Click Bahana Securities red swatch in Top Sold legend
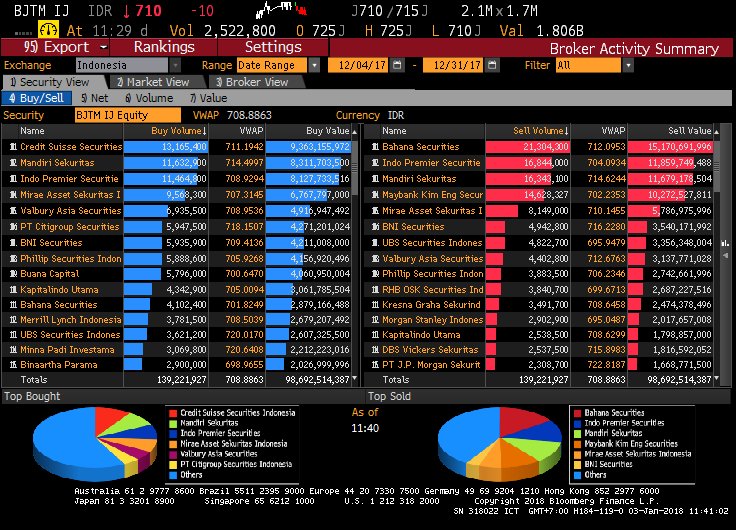 576,412
